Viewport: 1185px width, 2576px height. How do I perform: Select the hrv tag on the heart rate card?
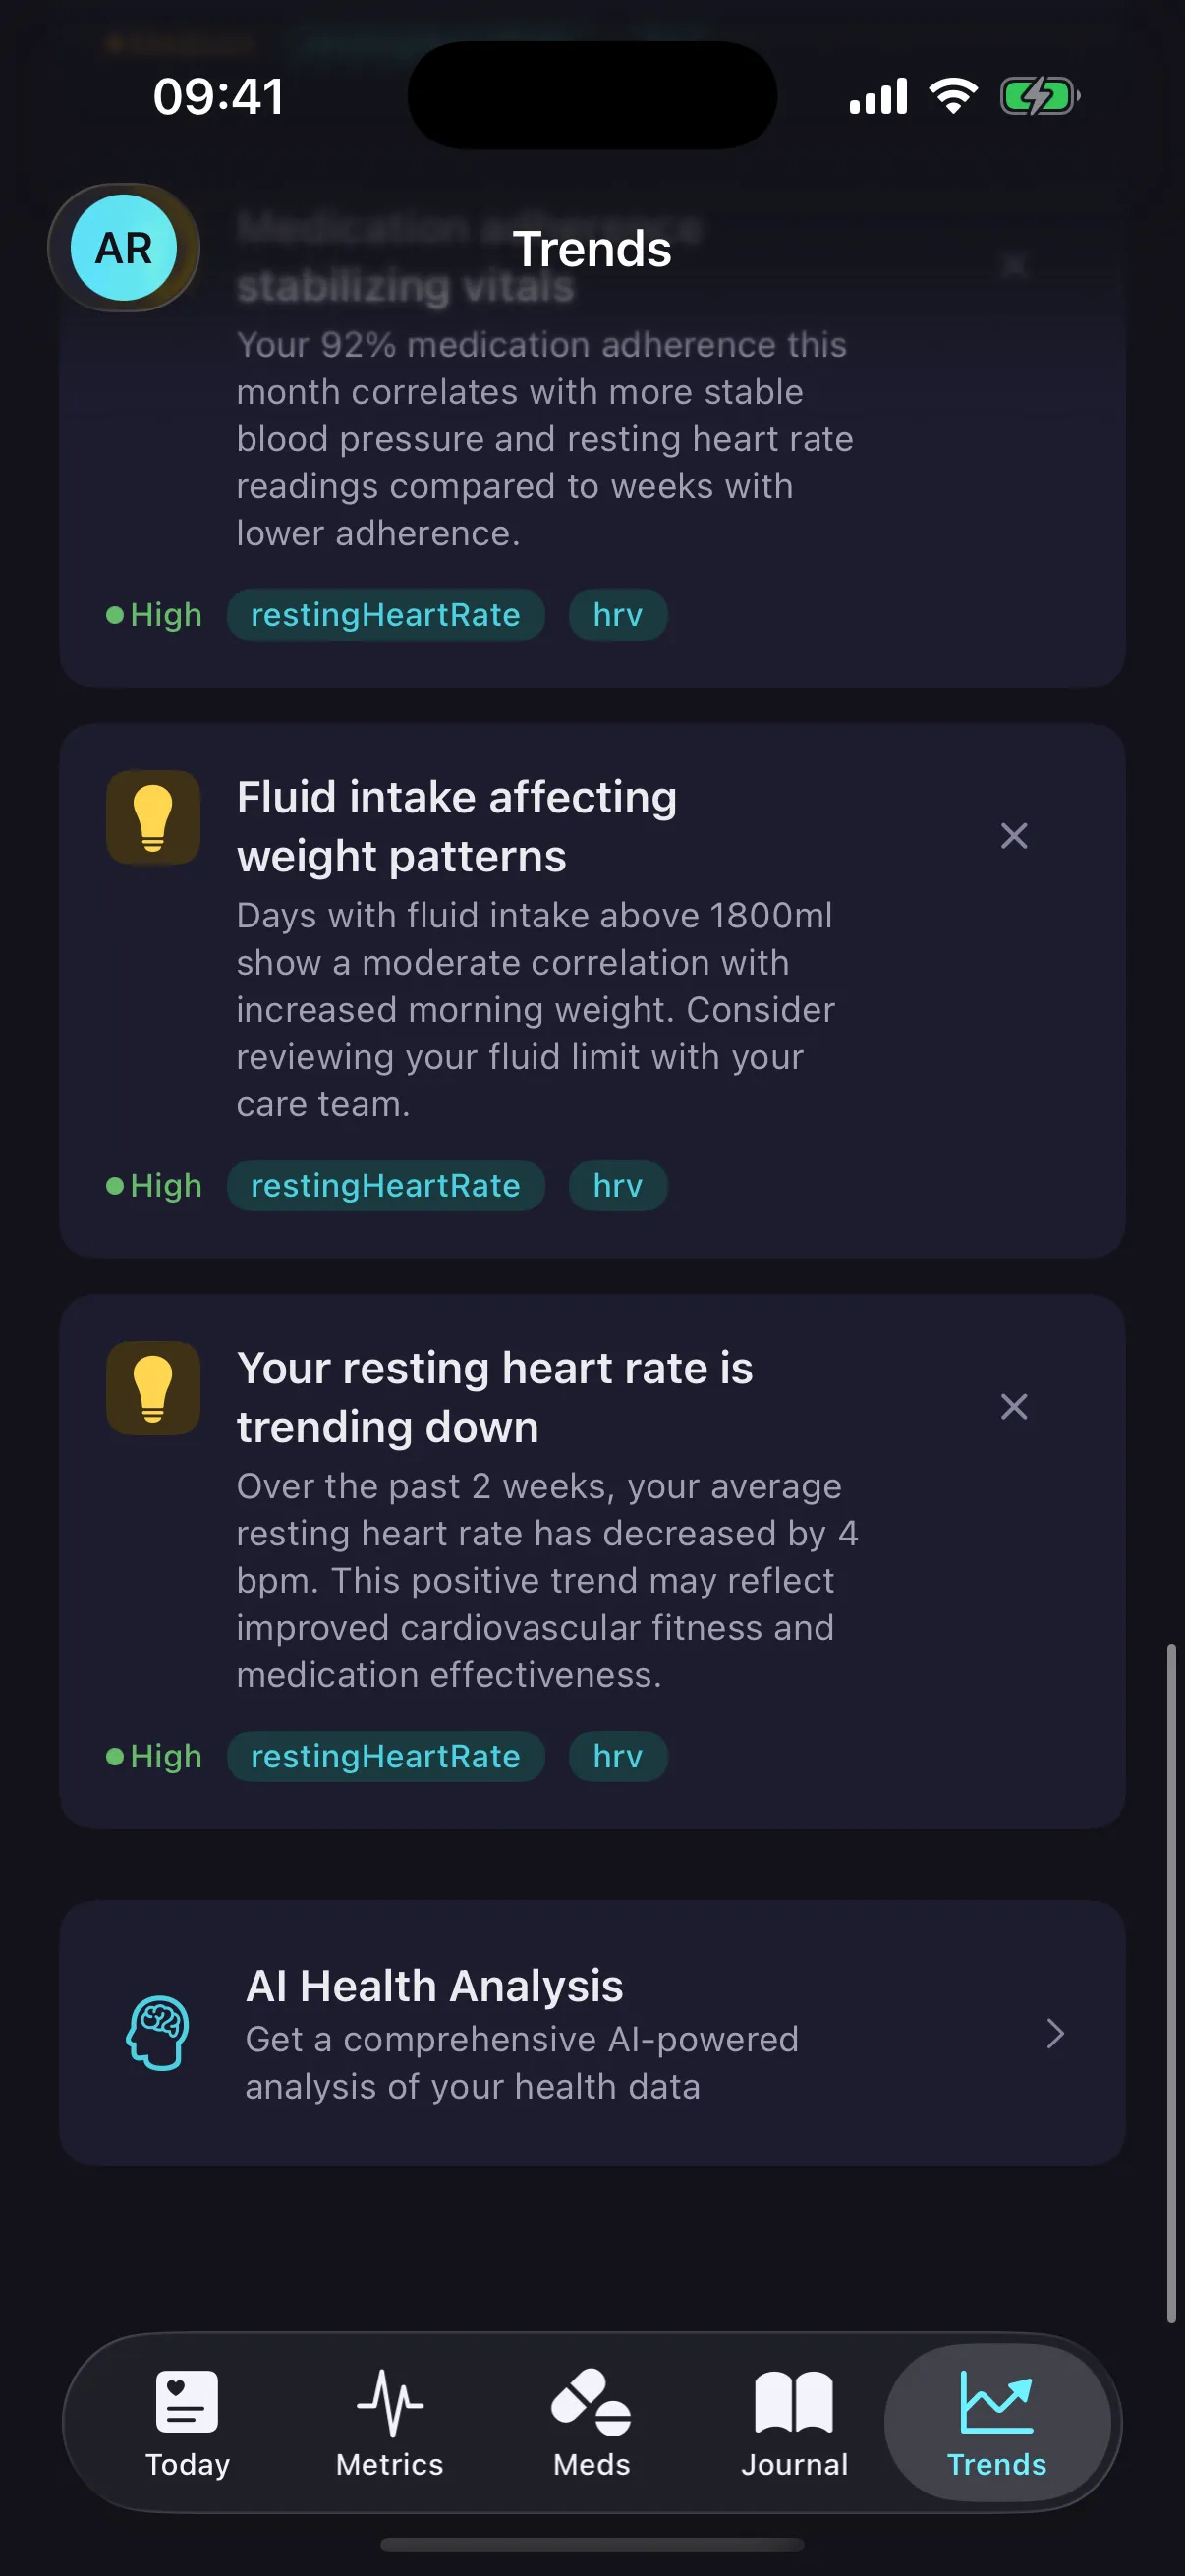[x=617, y=1756]
